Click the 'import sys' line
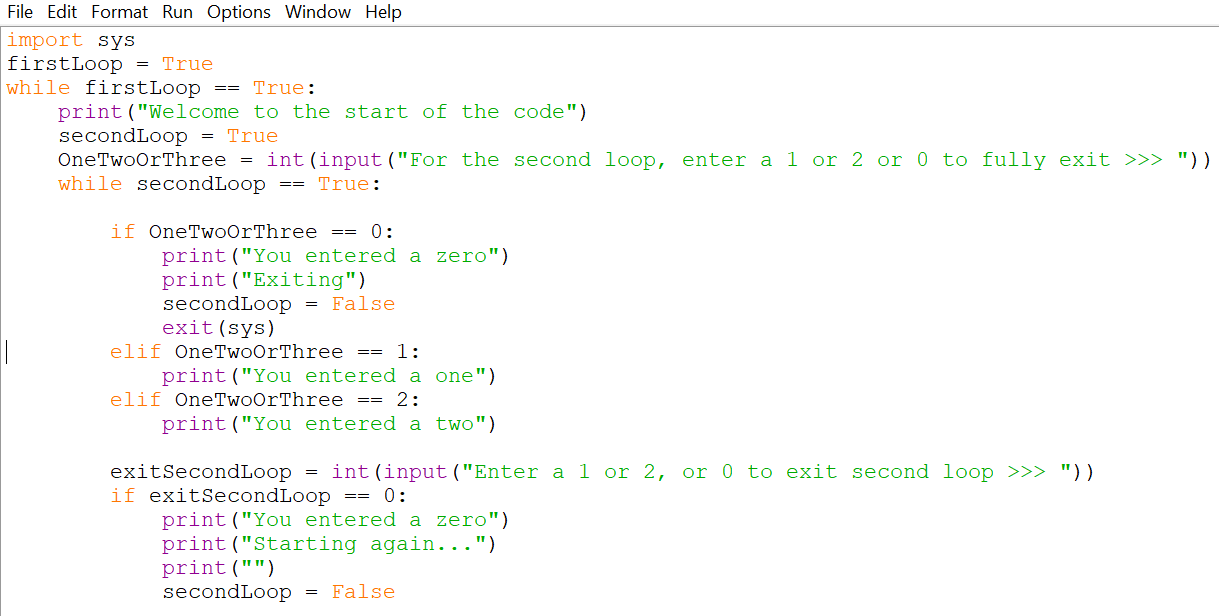1219x616 pixels. [71, 40]
